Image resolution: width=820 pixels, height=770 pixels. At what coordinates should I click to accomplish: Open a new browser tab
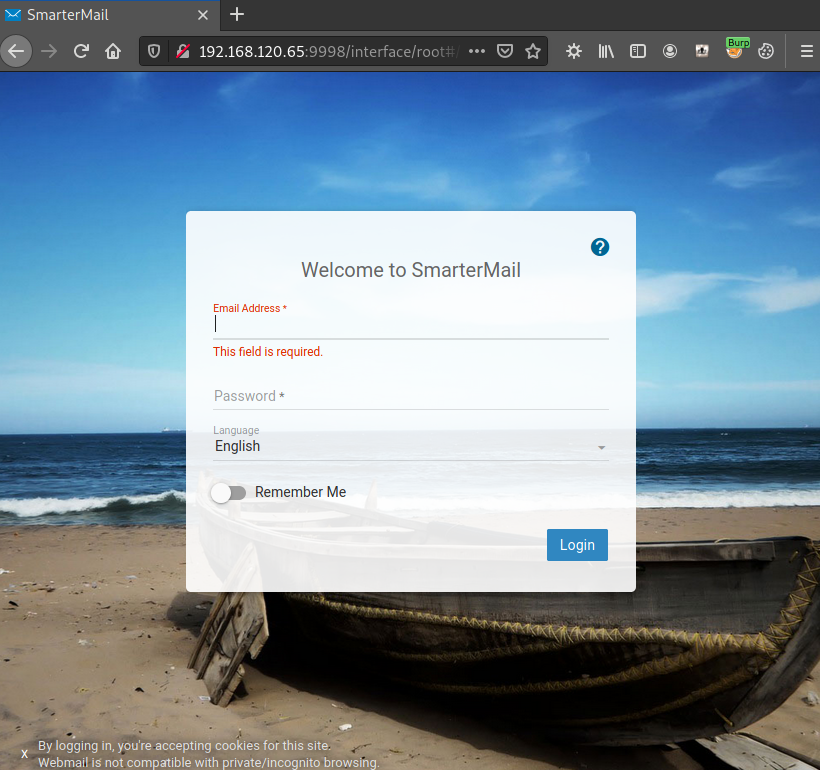click(x=237, y=15)
